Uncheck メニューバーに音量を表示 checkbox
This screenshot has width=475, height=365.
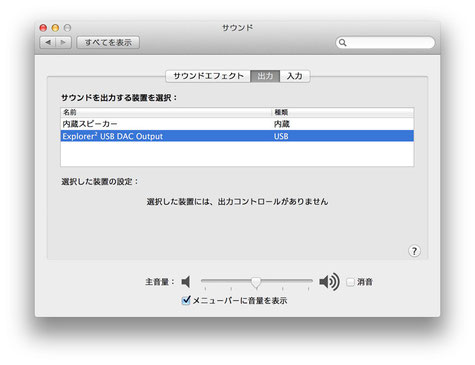click(186, 300)
